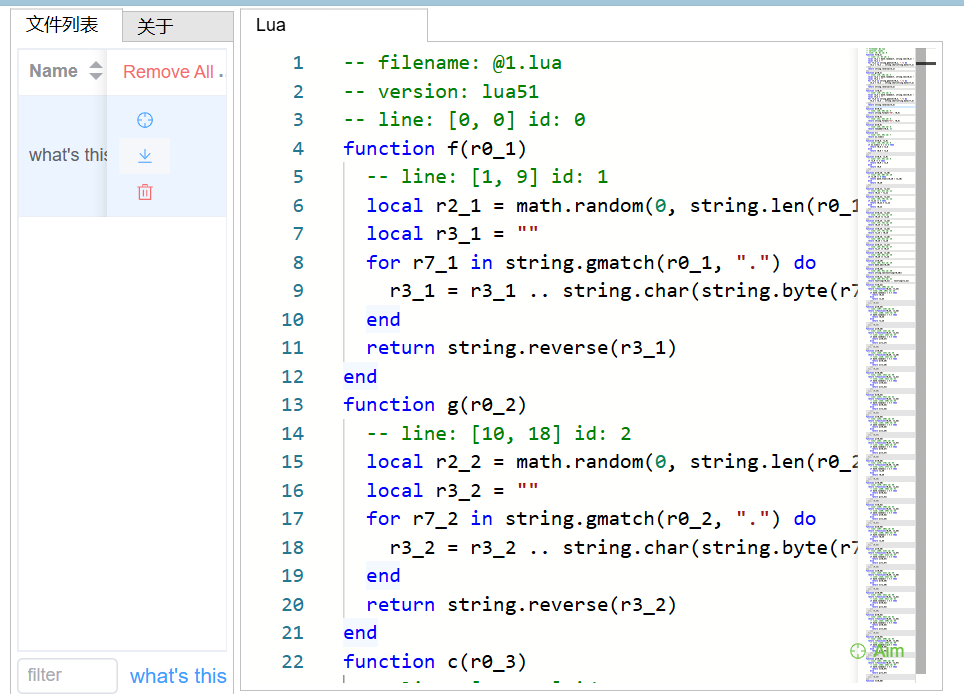Viewport: 964px width, 694px height.
Task: Click line number 22 in the gutter
Action: coord(293,661)
